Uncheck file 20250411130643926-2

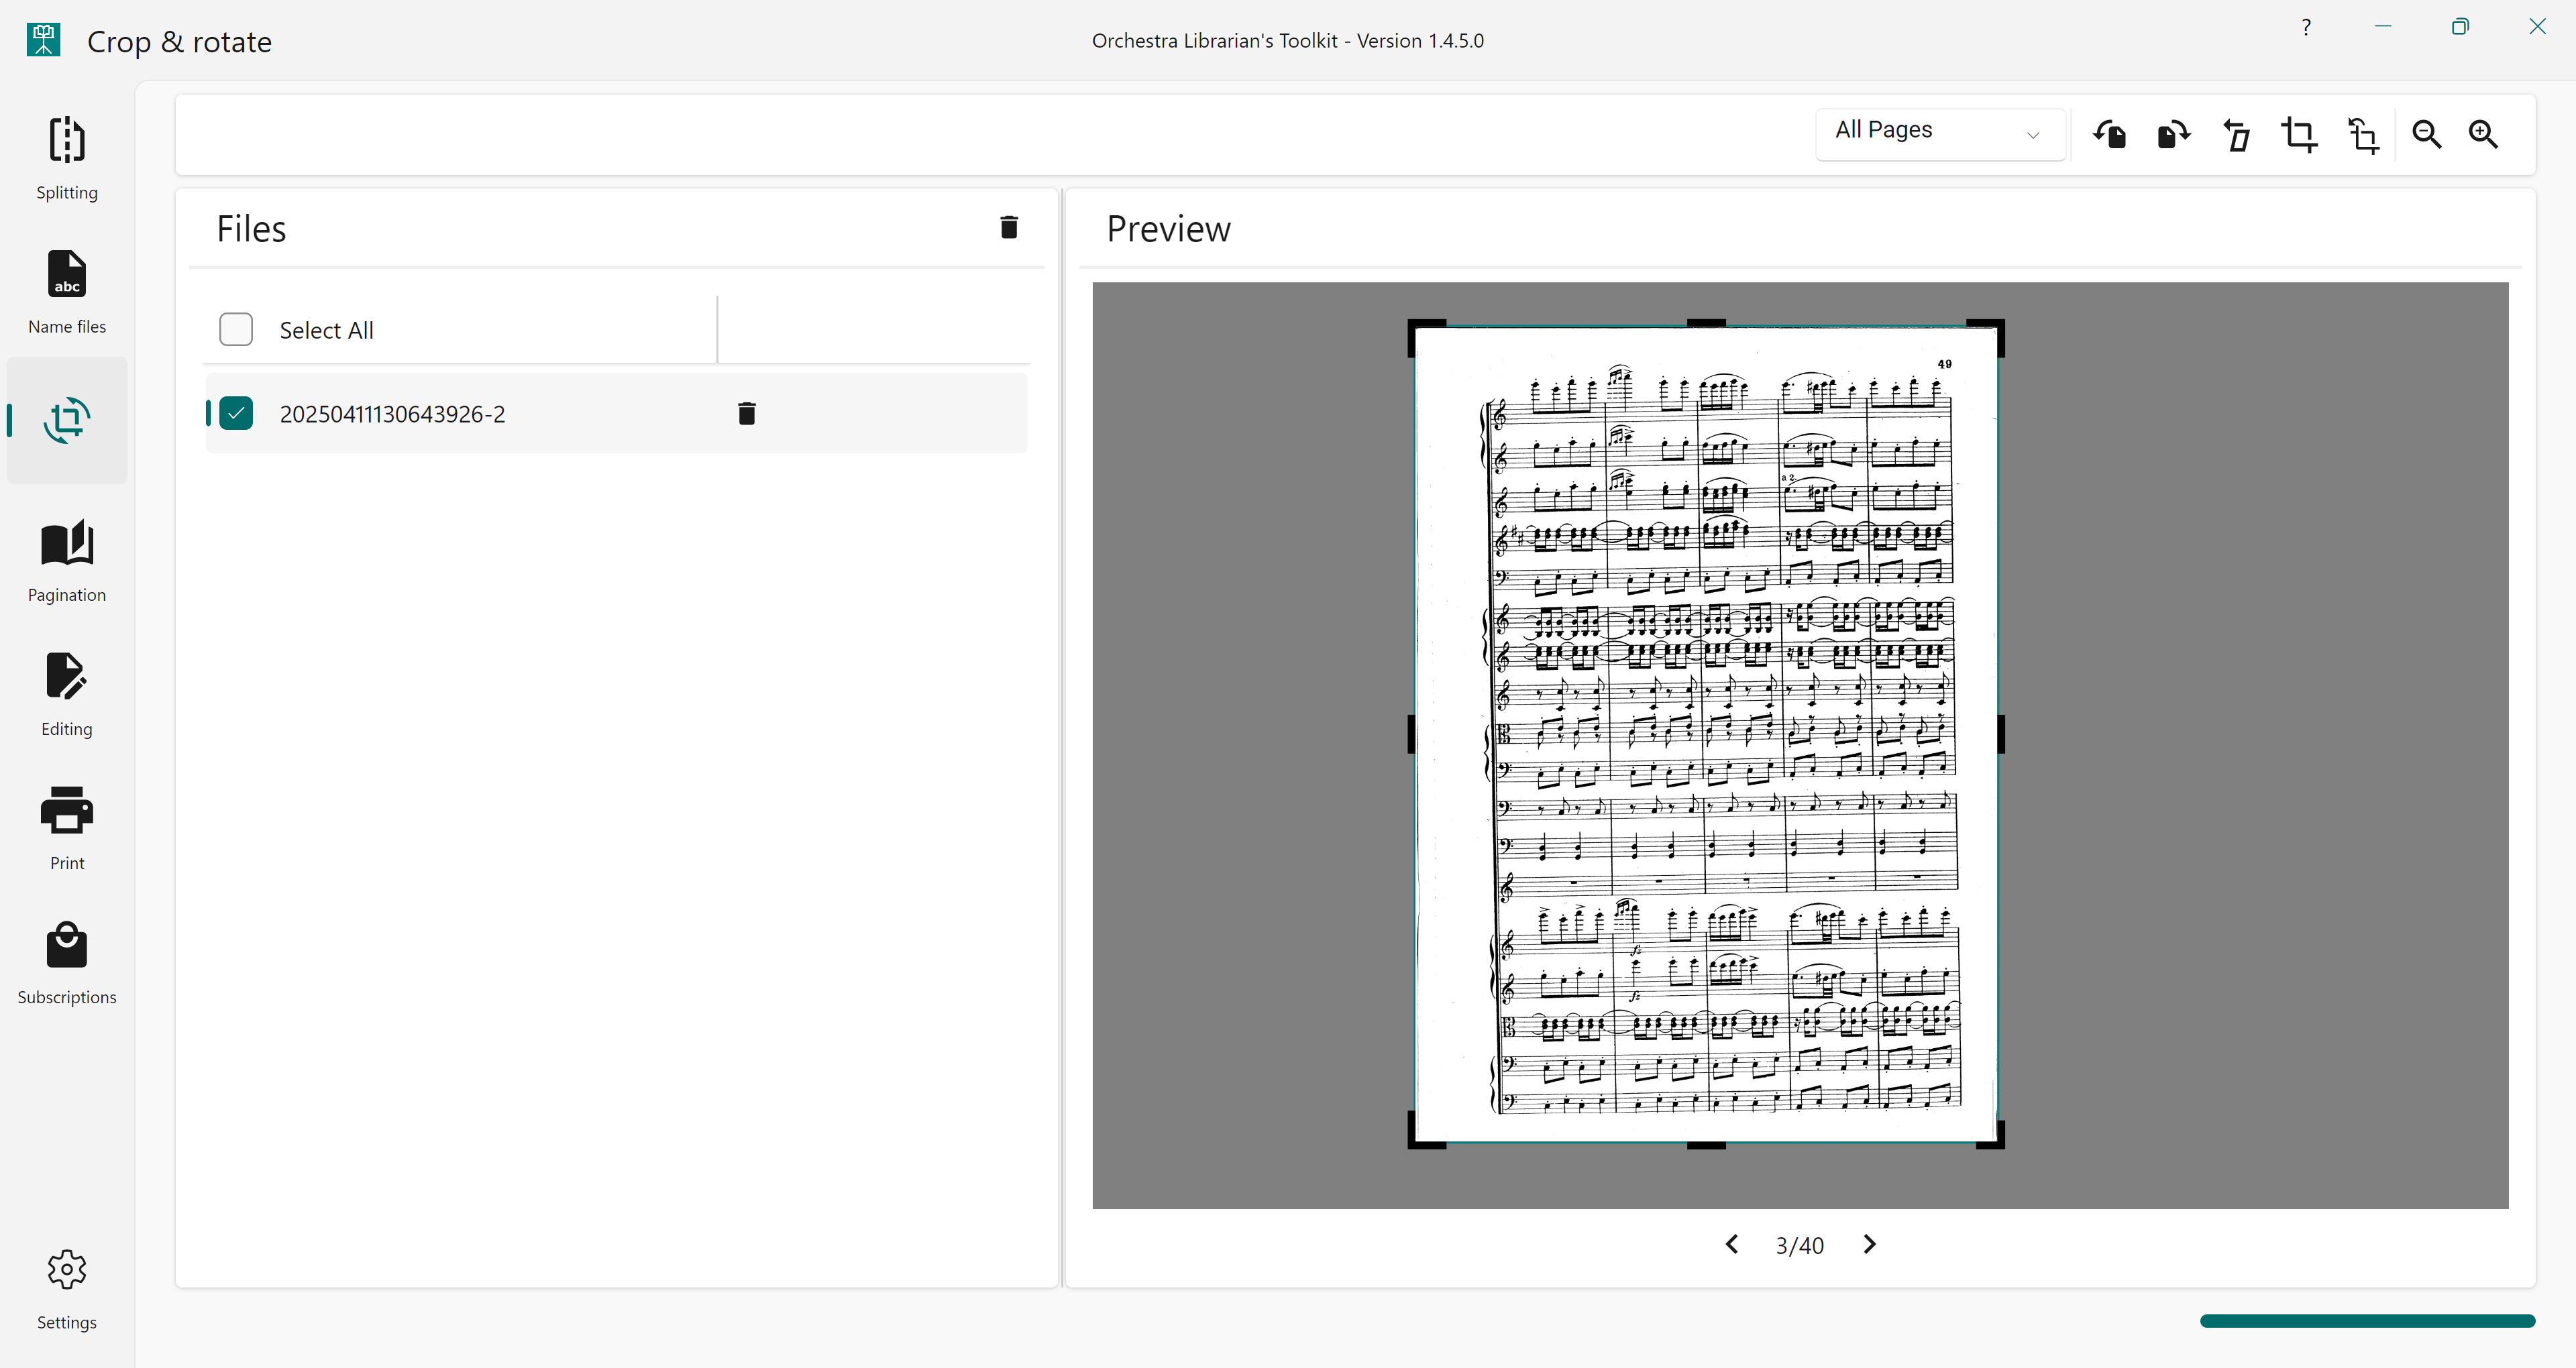click(236, 412)
